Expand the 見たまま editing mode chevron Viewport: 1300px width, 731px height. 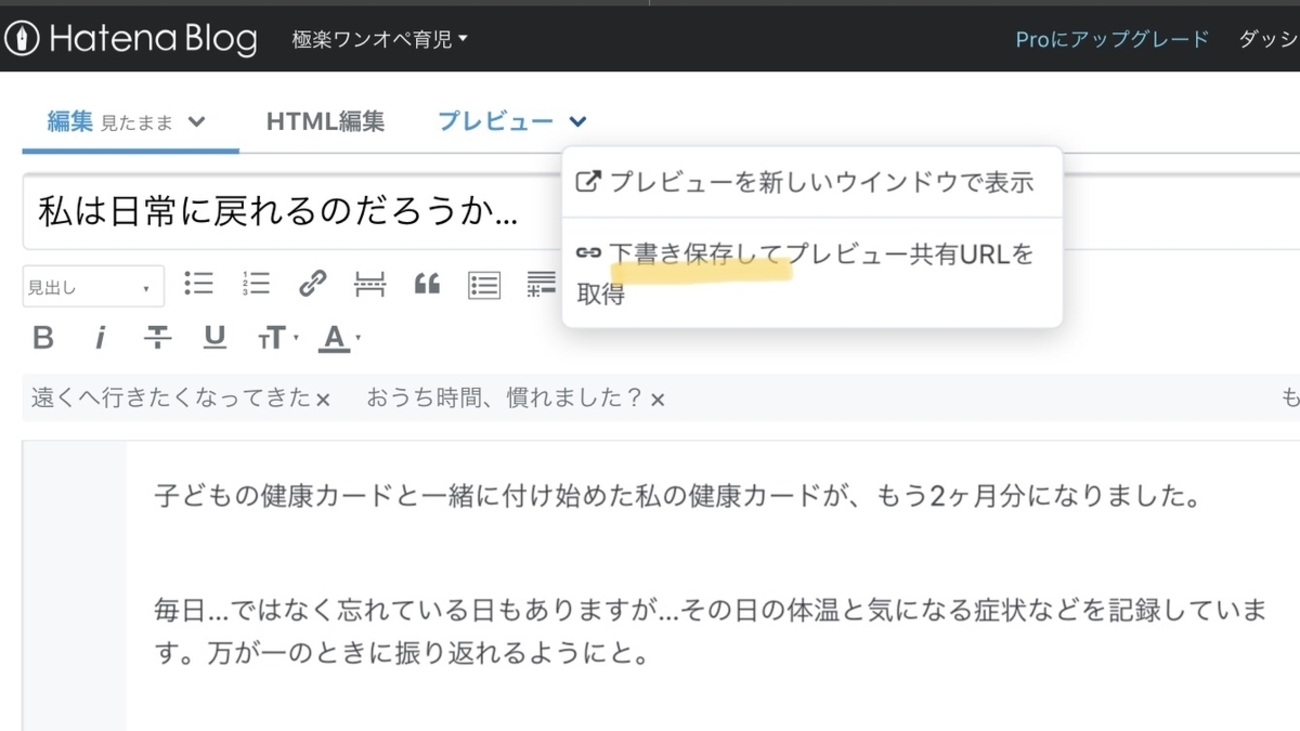pyautogui.click(x=197, y=122)
